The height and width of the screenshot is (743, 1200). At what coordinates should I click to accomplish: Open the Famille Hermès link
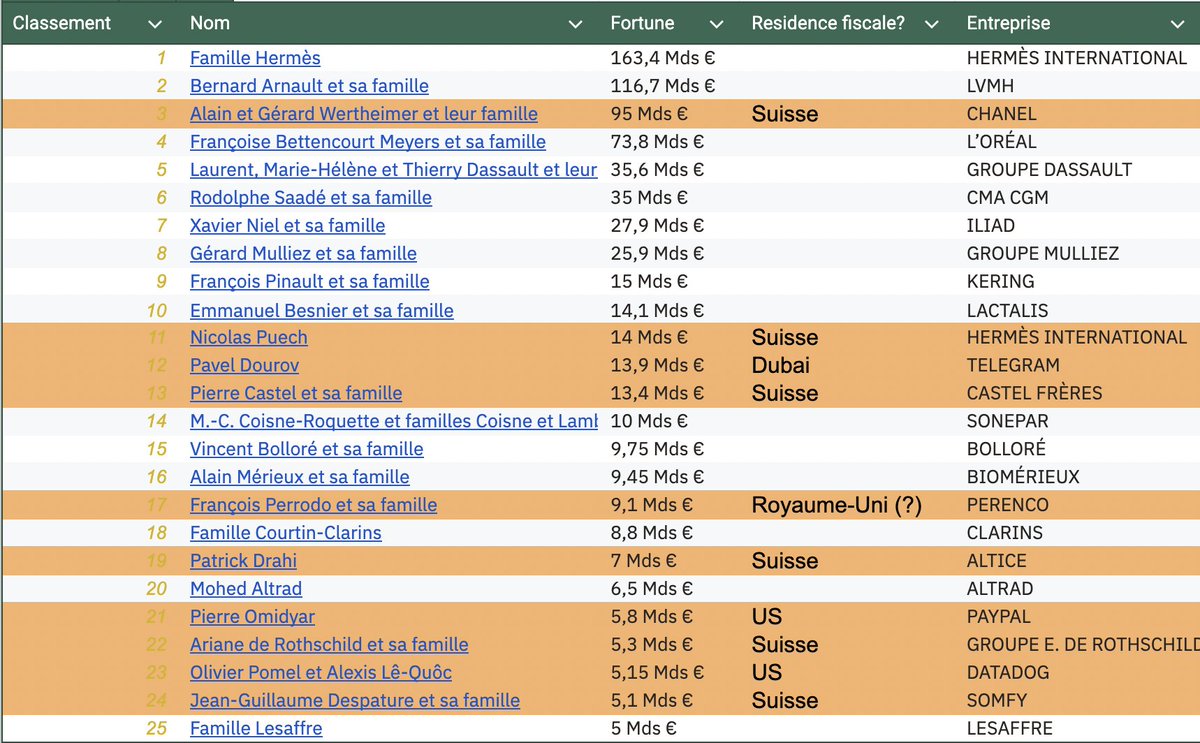click(255, 58)
